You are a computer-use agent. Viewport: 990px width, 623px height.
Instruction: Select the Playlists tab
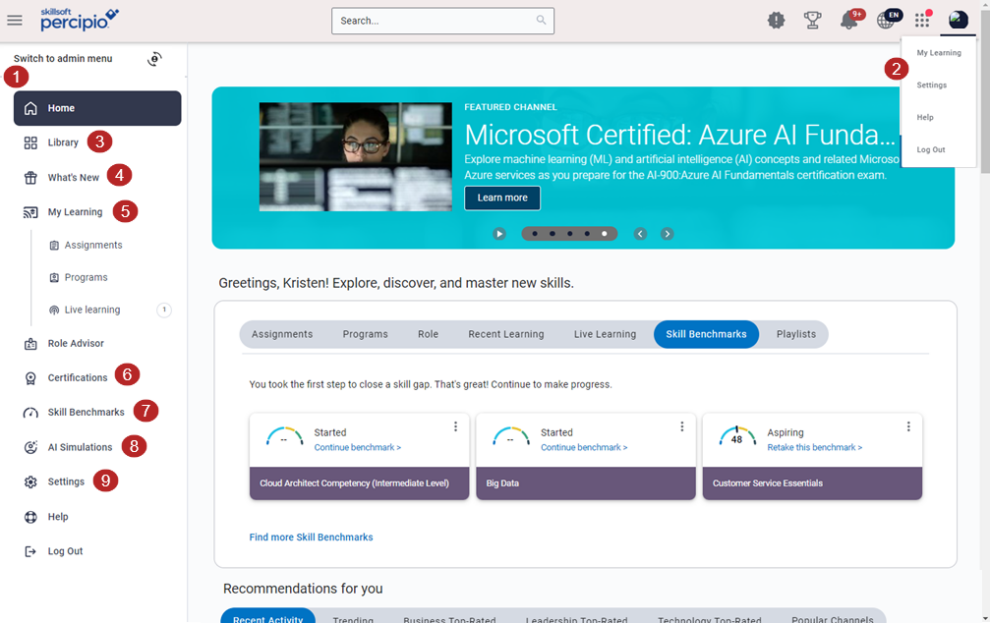tap(796, 334)
